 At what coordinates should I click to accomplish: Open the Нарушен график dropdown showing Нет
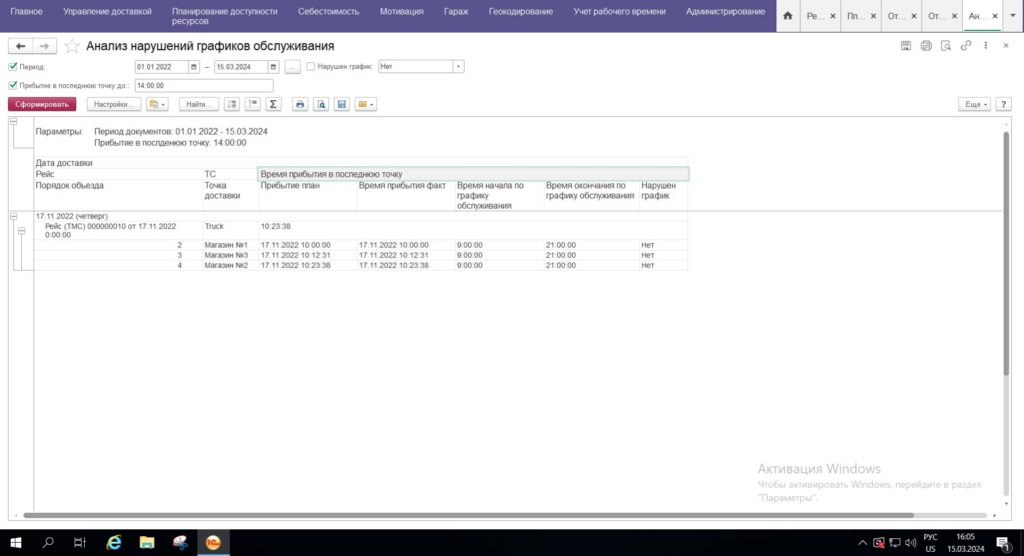[x=459, y=67]
